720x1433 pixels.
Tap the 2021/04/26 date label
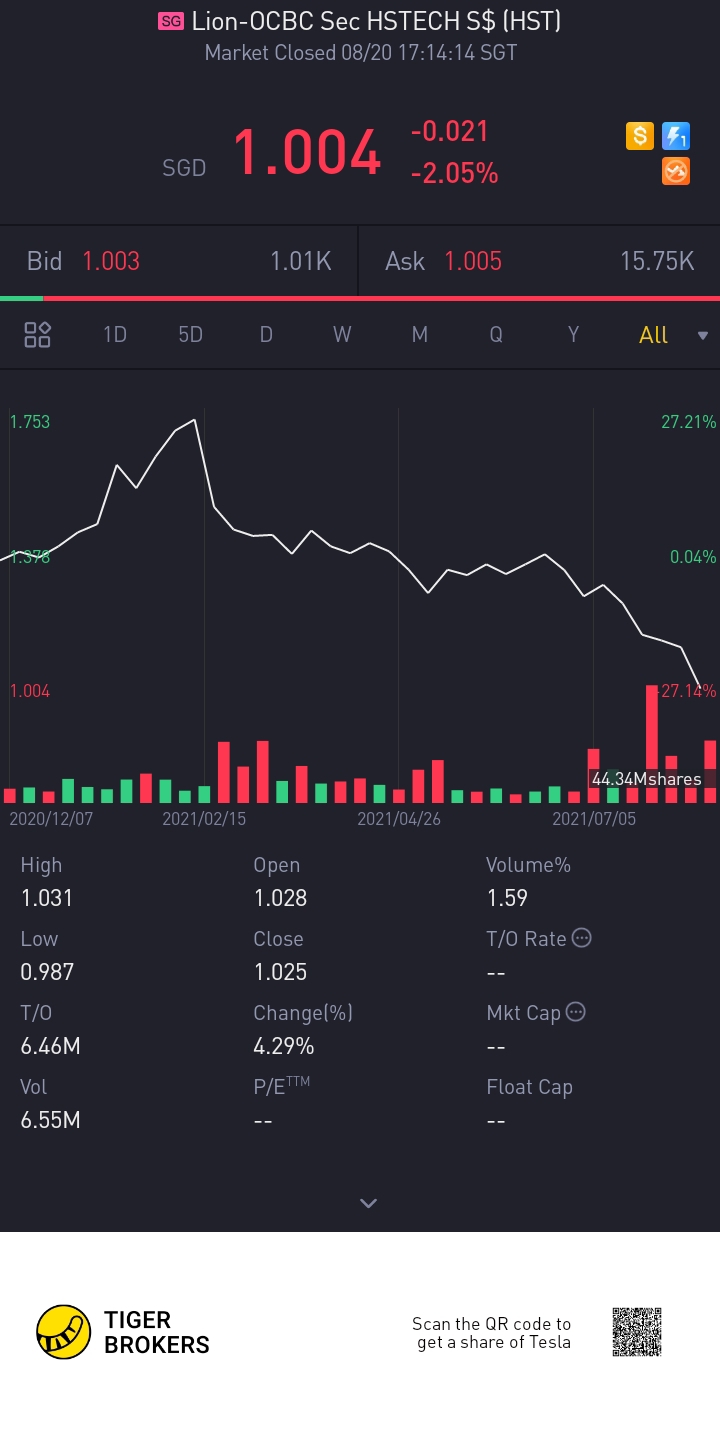point(399,819)
